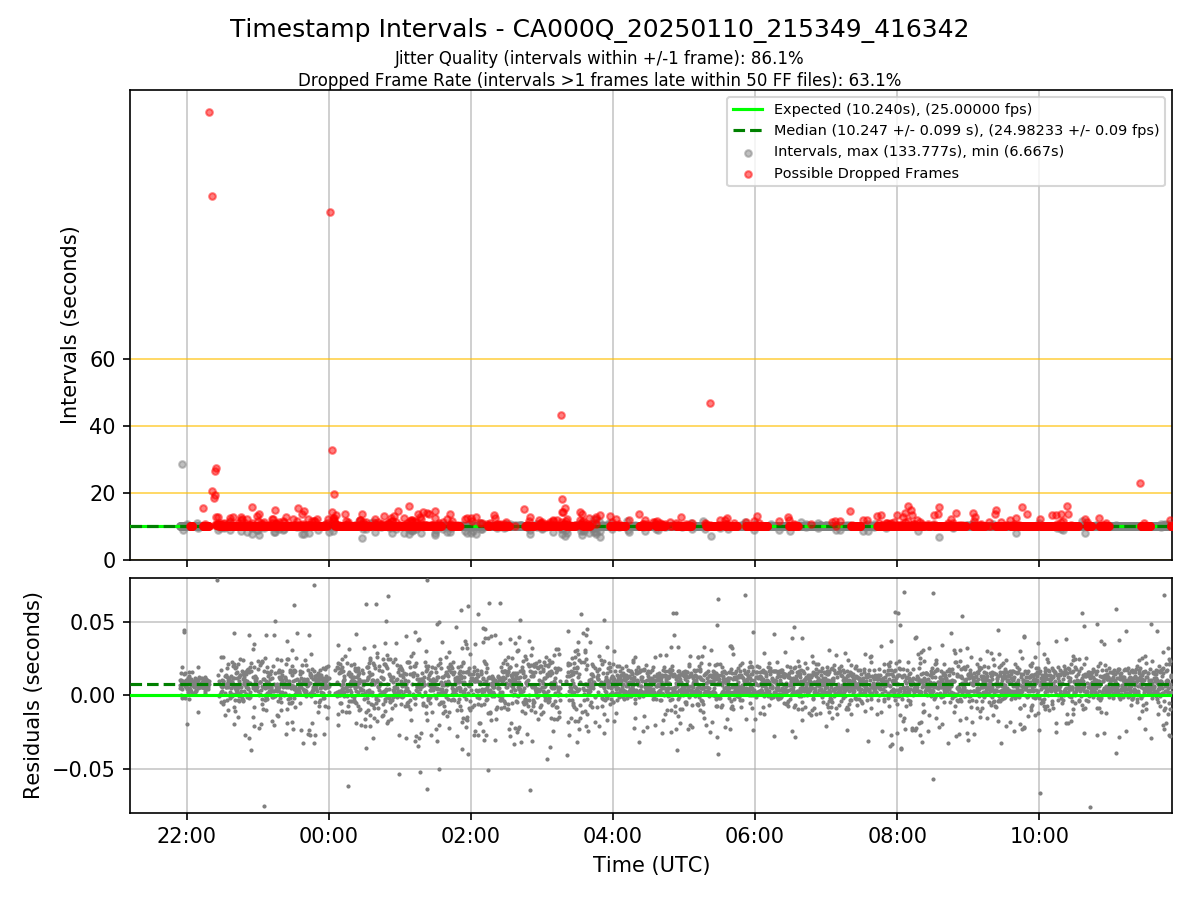1200x900 pixels.
Task: Click the '10:00' x-axis tick label
Action: tap(1039, 833)
